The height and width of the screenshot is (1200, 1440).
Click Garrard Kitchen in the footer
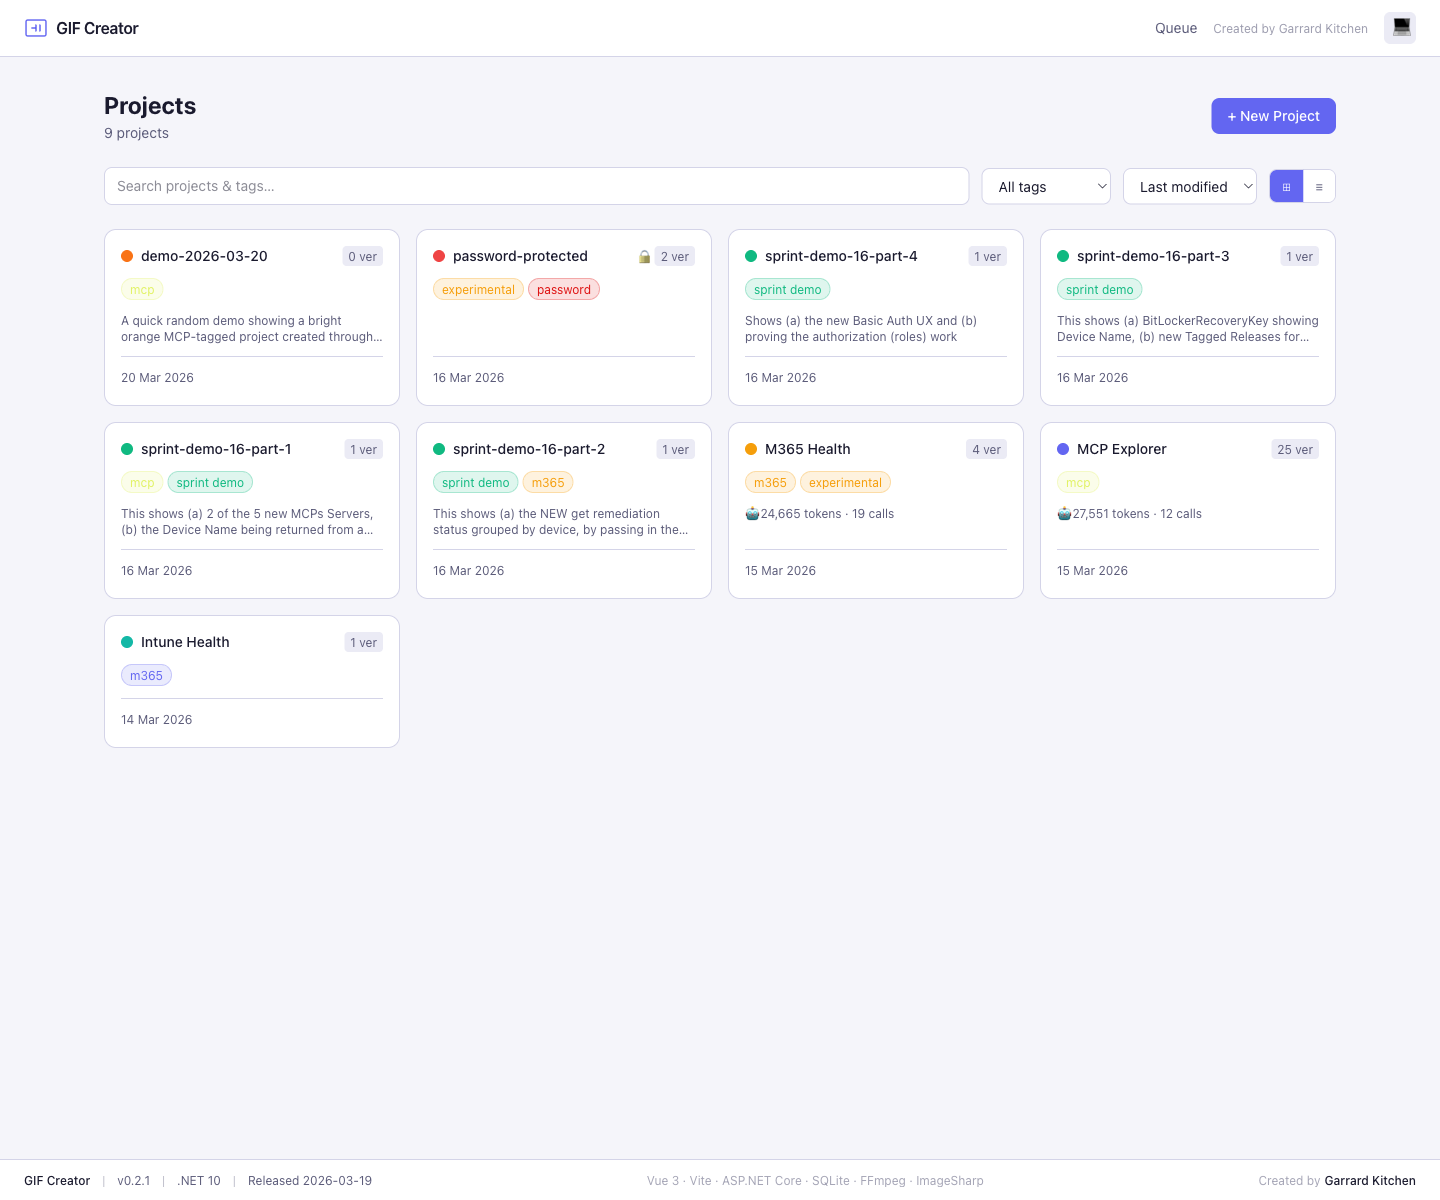pos(1369,1180)
